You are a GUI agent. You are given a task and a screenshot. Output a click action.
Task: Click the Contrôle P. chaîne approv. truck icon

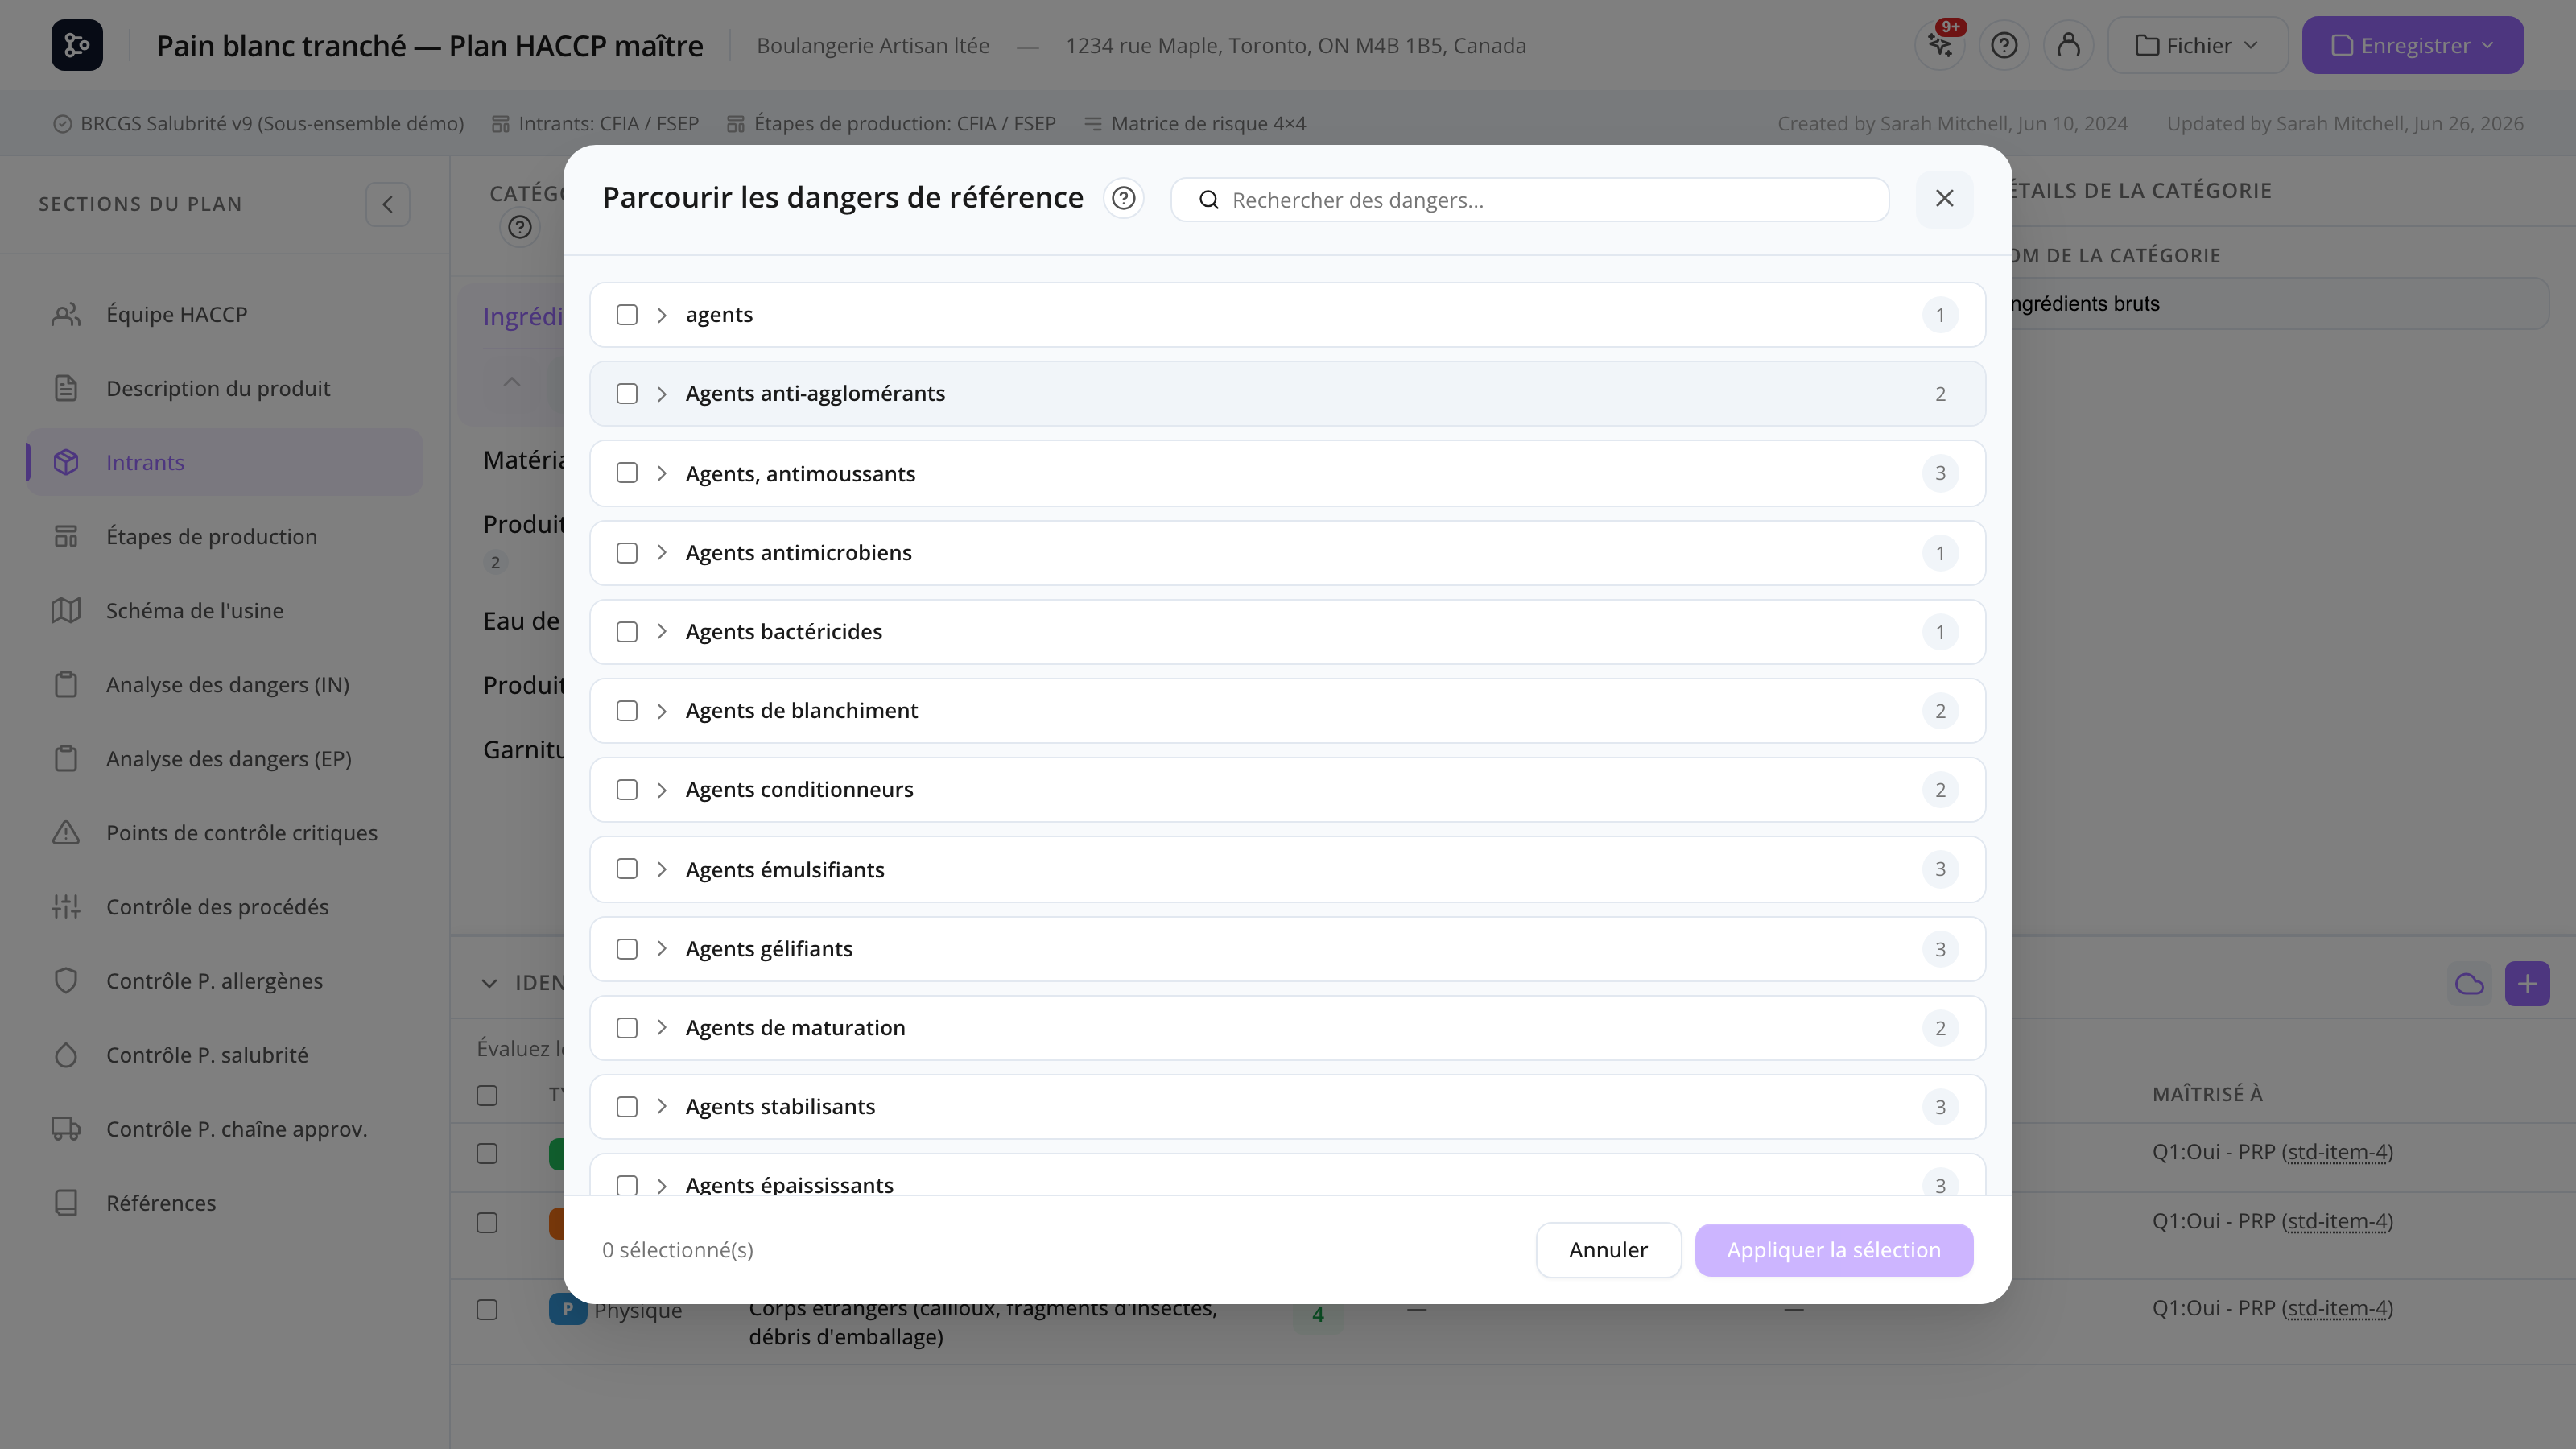pyautogui.click(x=66, y=1128)
